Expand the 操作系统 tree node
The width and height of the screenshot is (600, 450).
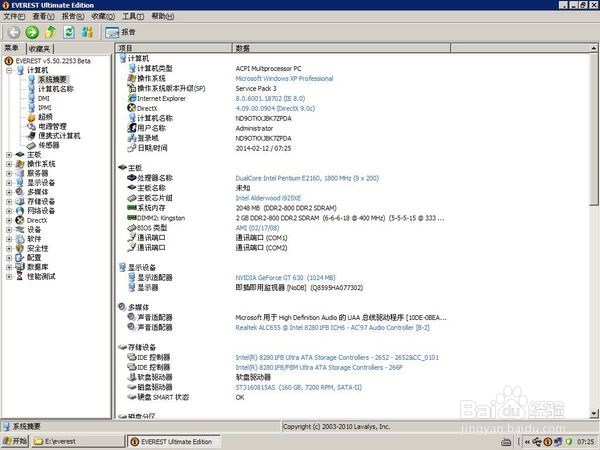click(x=9, y=164)
